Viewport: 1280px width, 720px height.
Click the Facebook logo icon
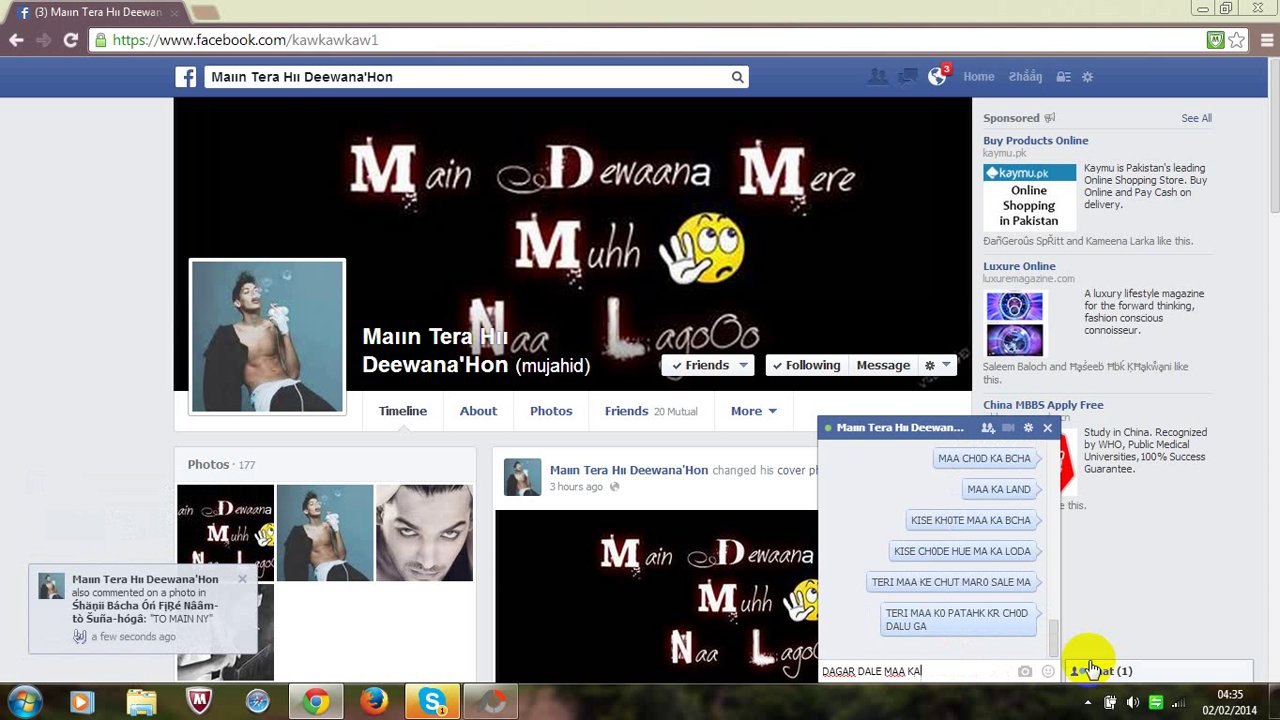186,77
